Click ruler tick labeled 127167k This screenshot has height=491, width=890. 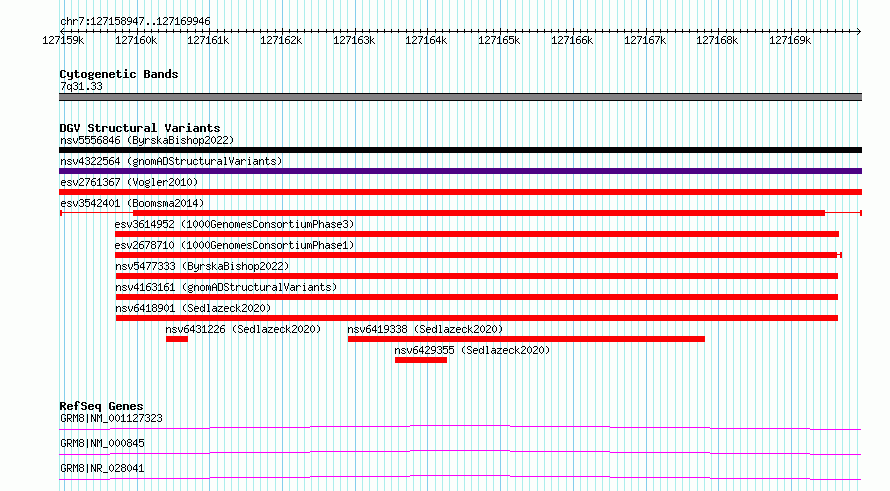point(645,40)
